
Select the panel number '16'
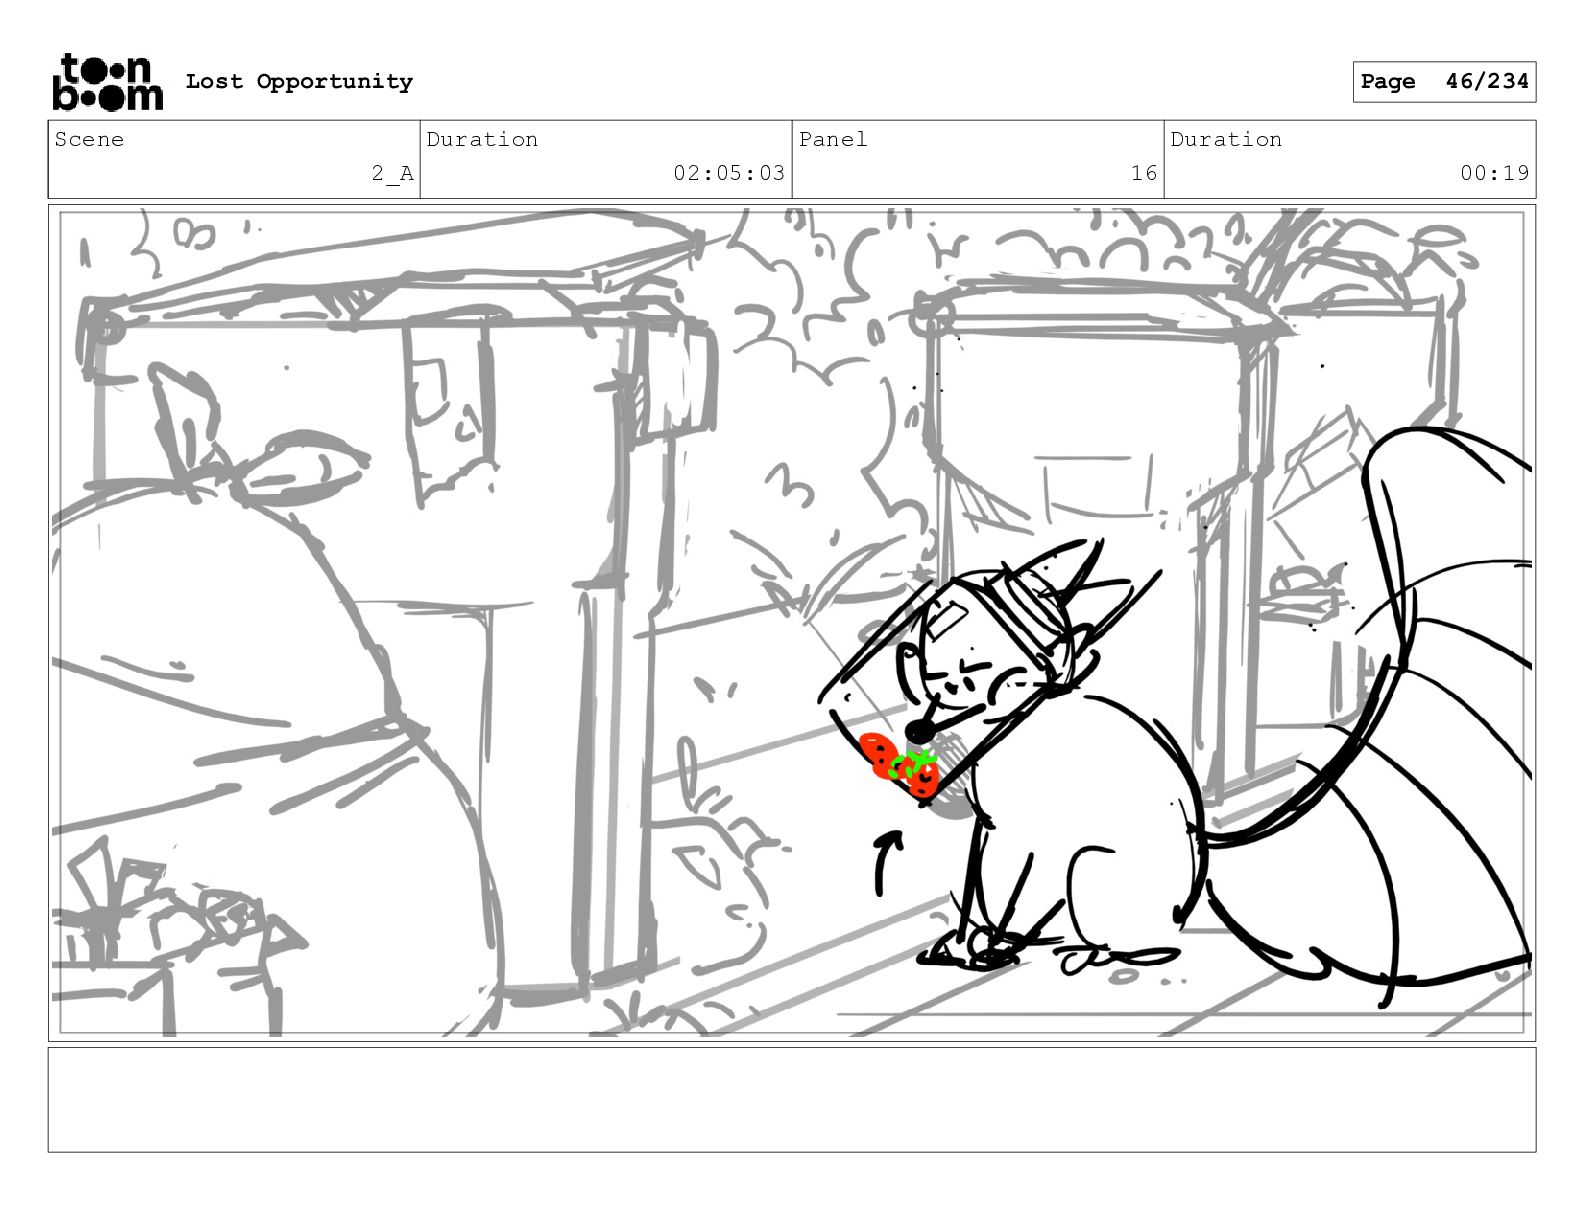1144,173
